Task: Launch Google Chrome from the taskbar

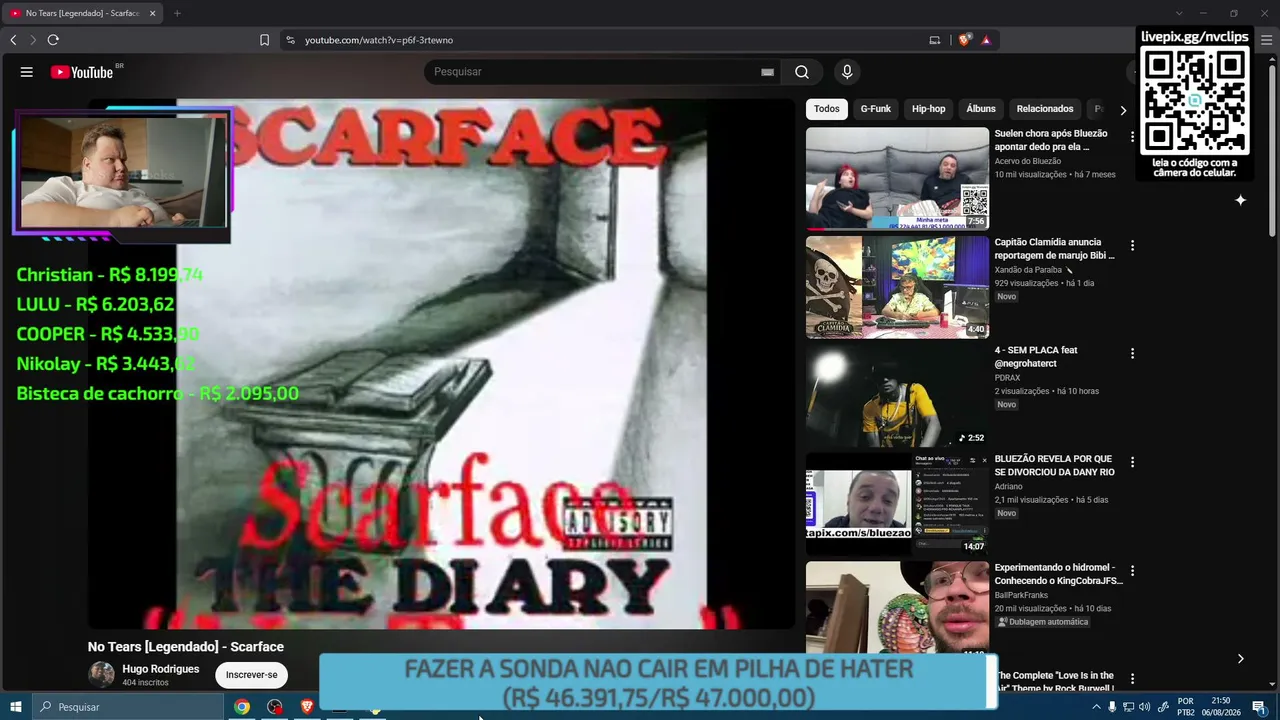Action: pos(242,707)
